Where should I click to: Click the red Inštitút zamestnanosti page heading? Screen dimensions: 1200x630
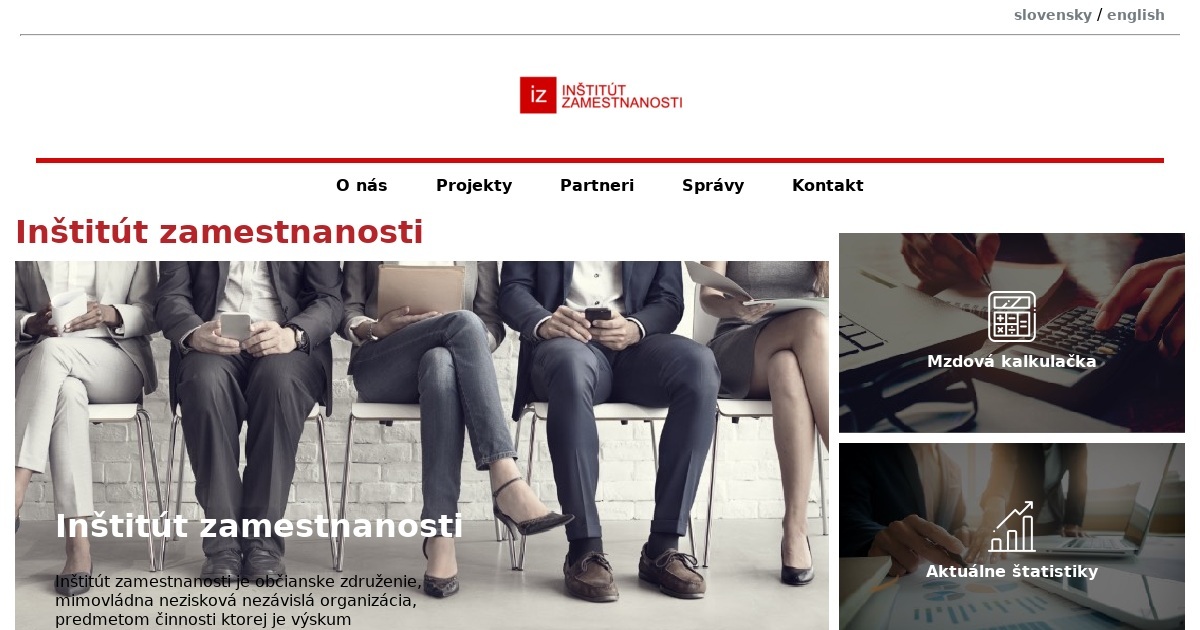pos(219,232)
